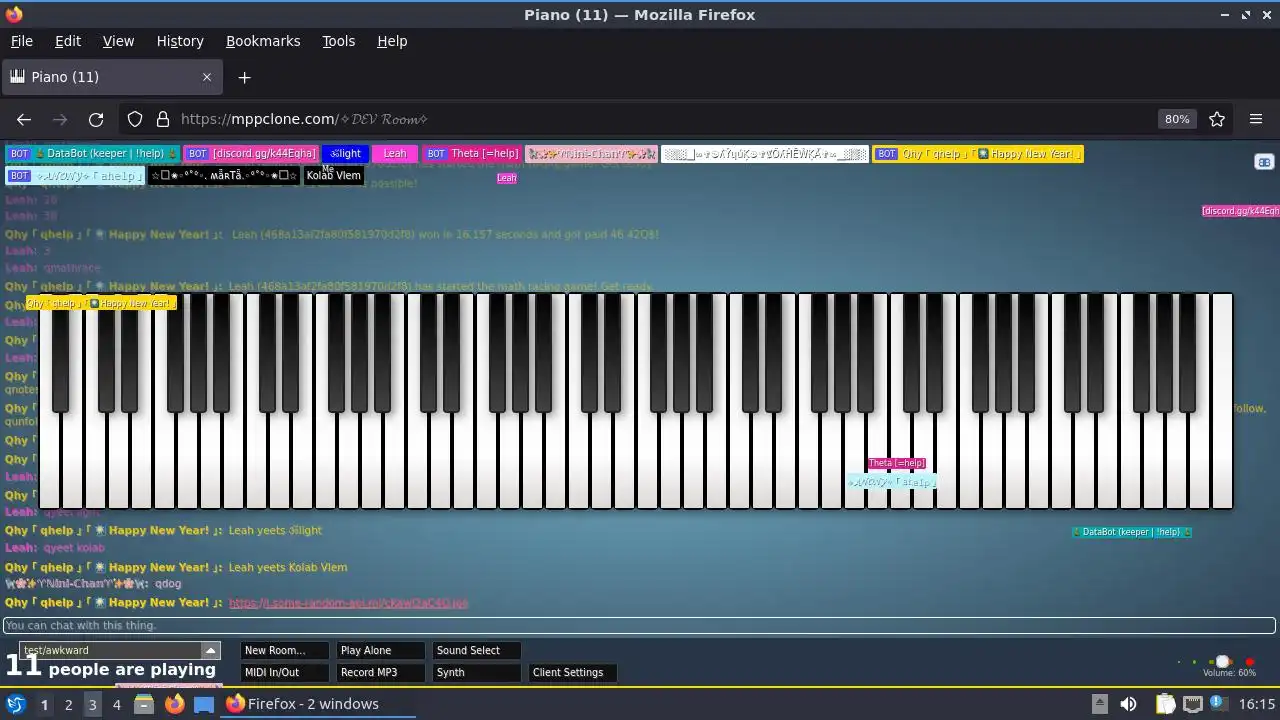Click the blue desktop icon in taskbar
Screen dimensions: 1280x720
point(204,704)
